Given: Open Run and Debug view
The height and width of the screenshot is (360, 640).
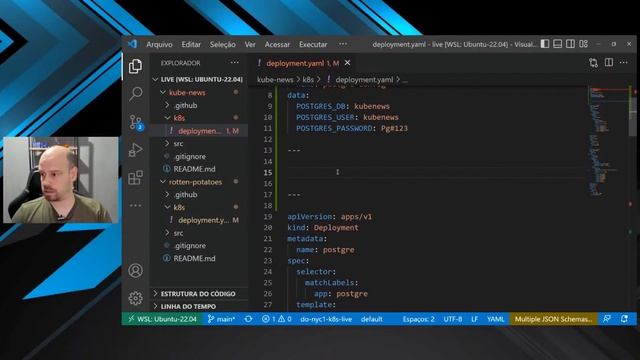Looking at the screenshot, I should [136, 150].
